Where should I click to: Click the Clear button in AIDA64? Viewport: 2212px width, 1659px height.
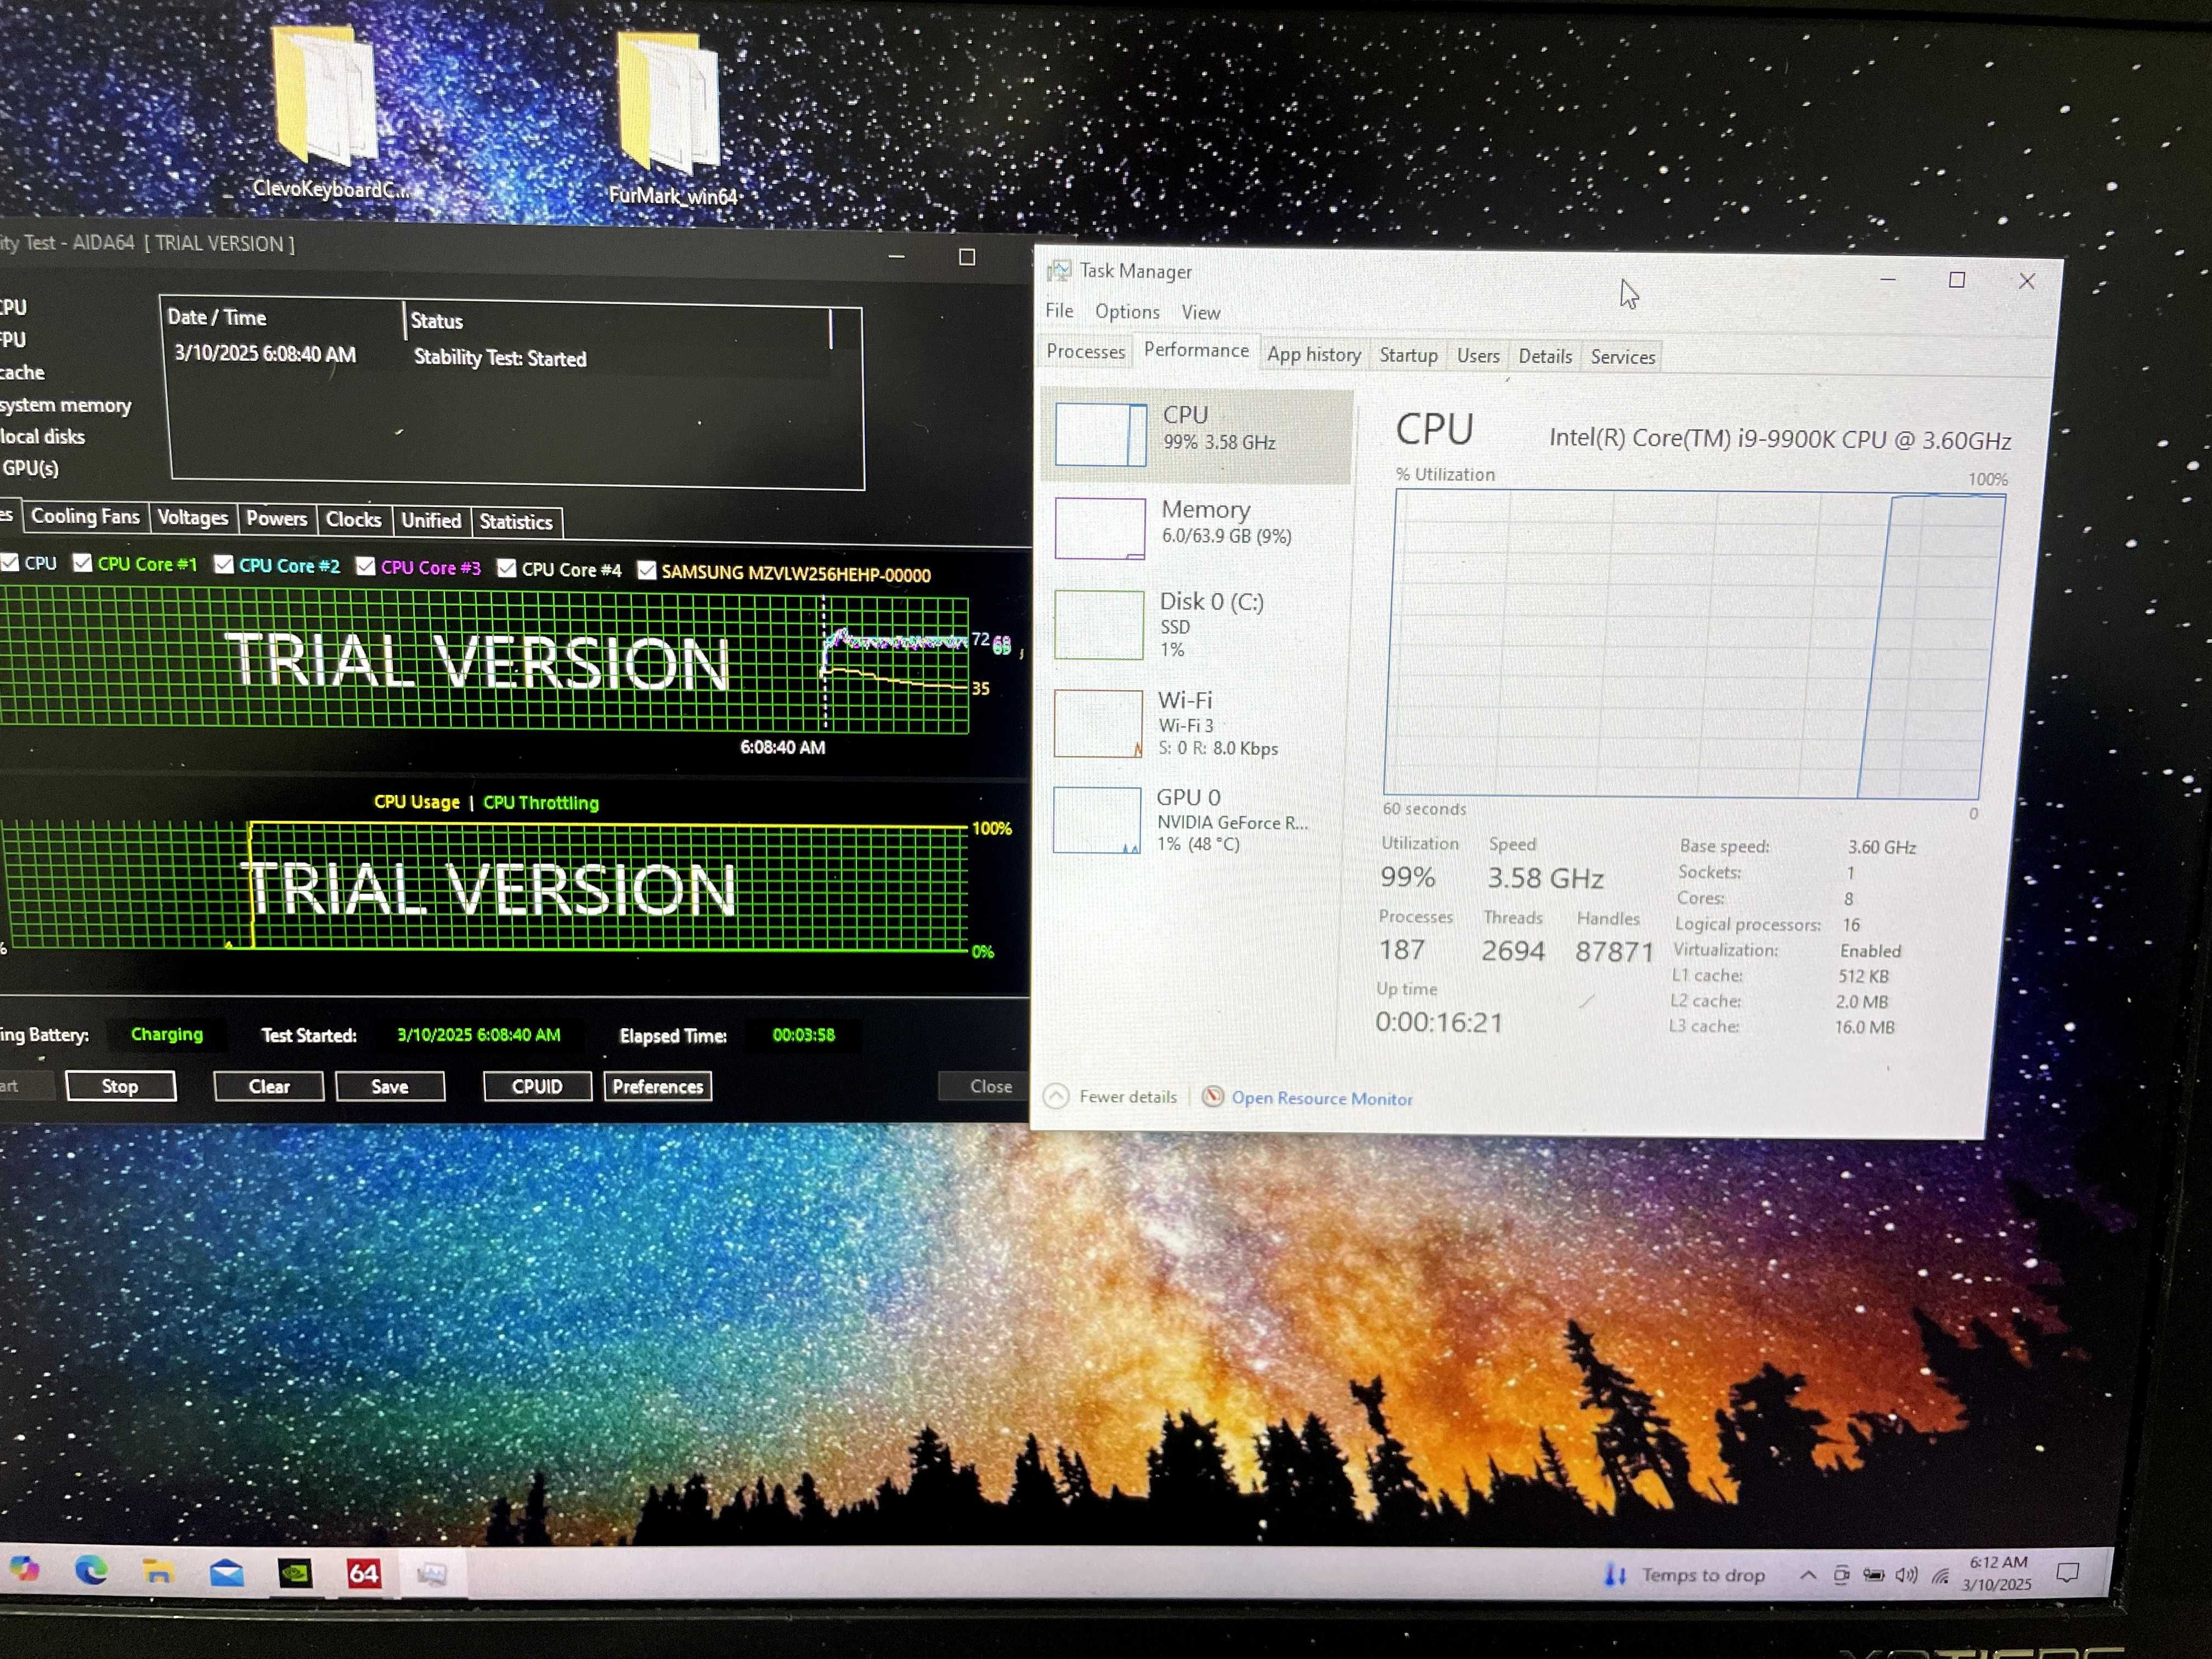click(269, 1086)
